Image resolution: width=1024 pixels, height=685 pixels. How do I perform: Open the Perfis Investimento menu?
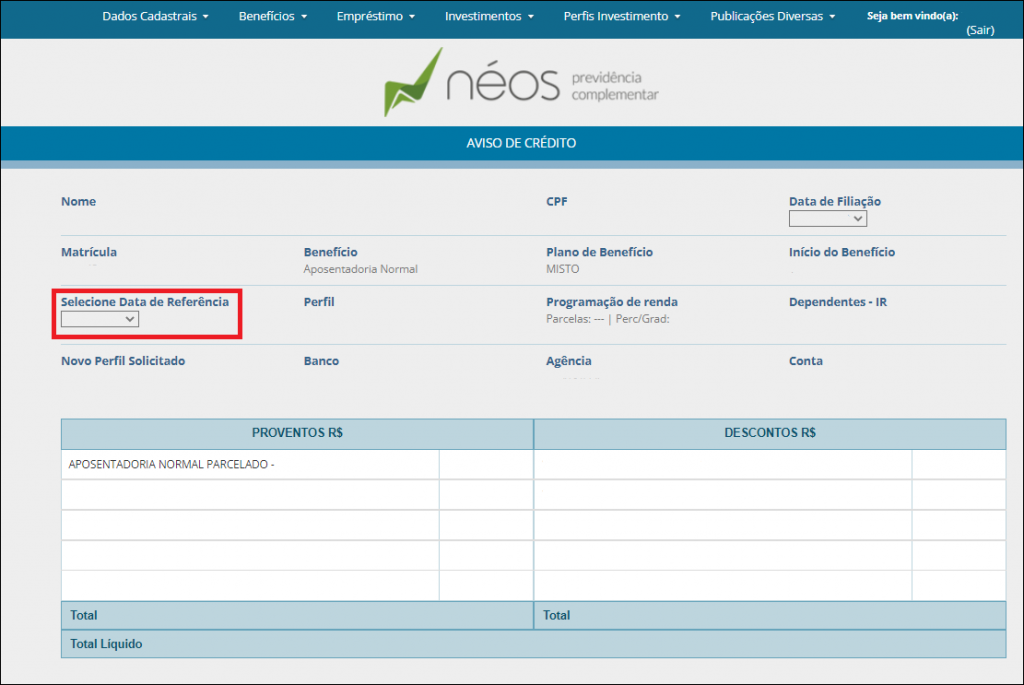(621, 17)
